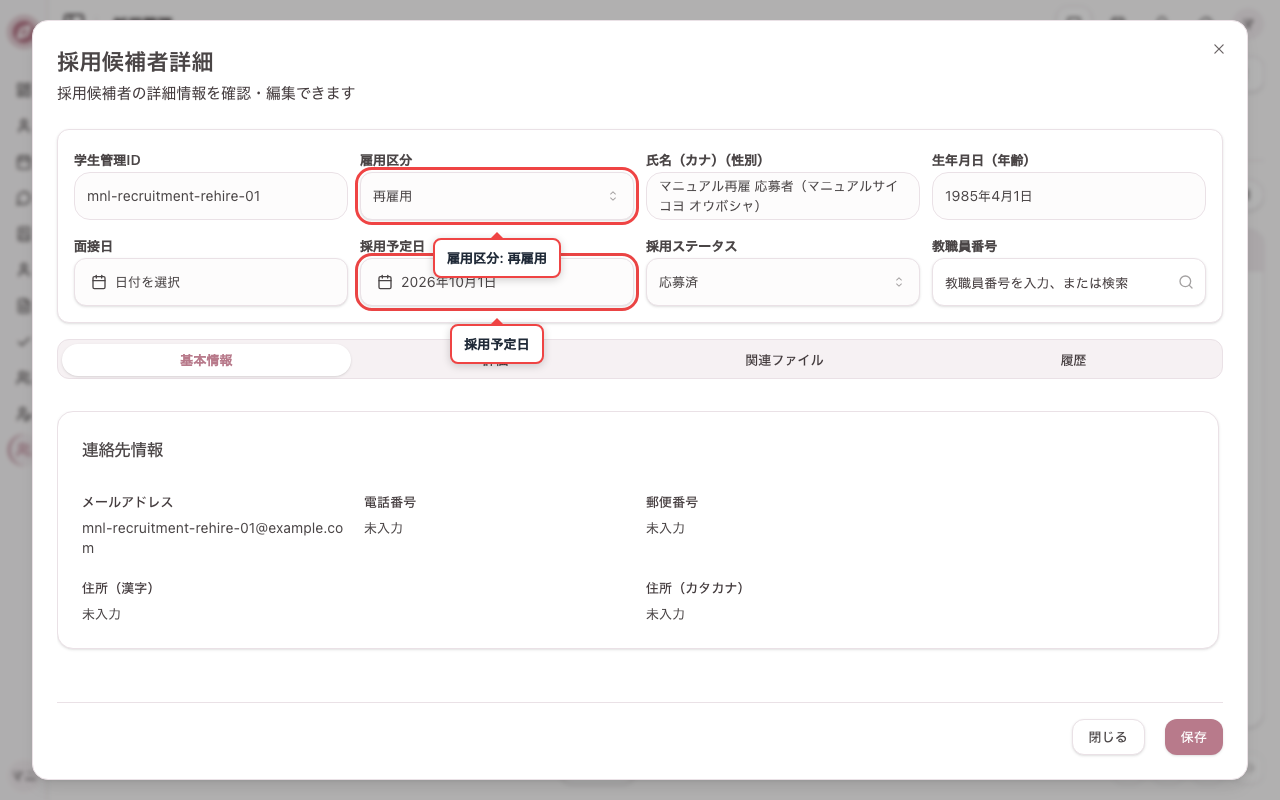Click the 未入力 value under 住所(カタカナ)
1280x800 pixels.
[665, 614]
